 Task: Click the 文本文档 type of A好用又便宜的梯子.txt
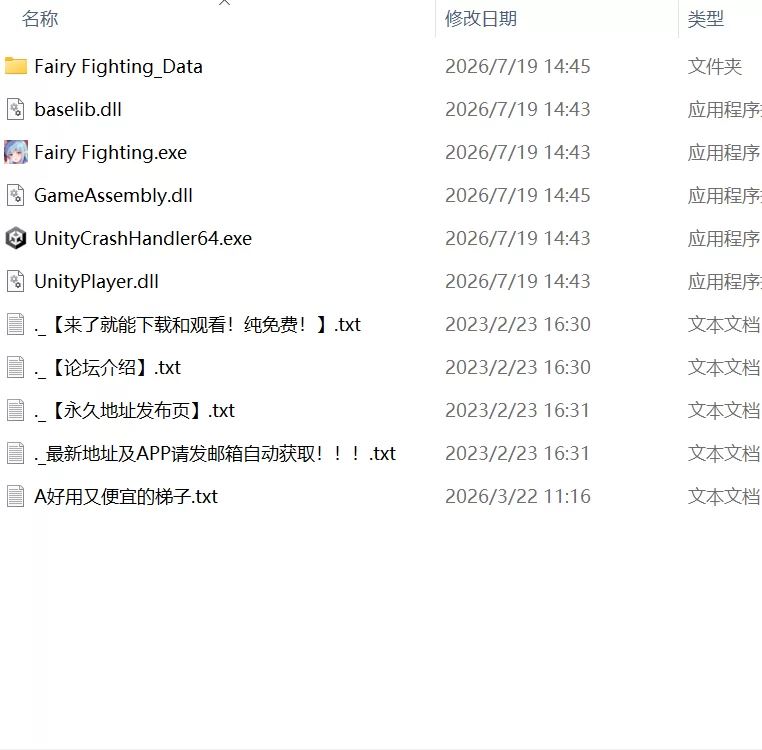[724, 497]
